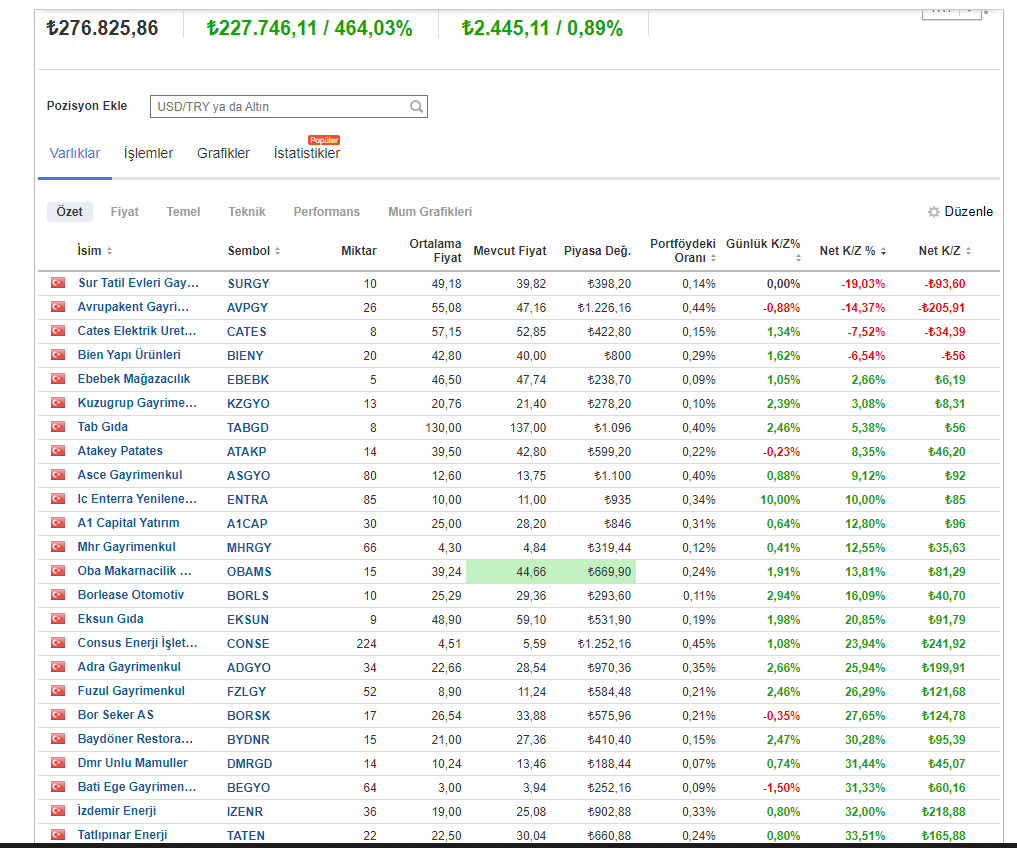Select the Teknik view
This screenshot has height=848, width=1017.
(247, 212)
